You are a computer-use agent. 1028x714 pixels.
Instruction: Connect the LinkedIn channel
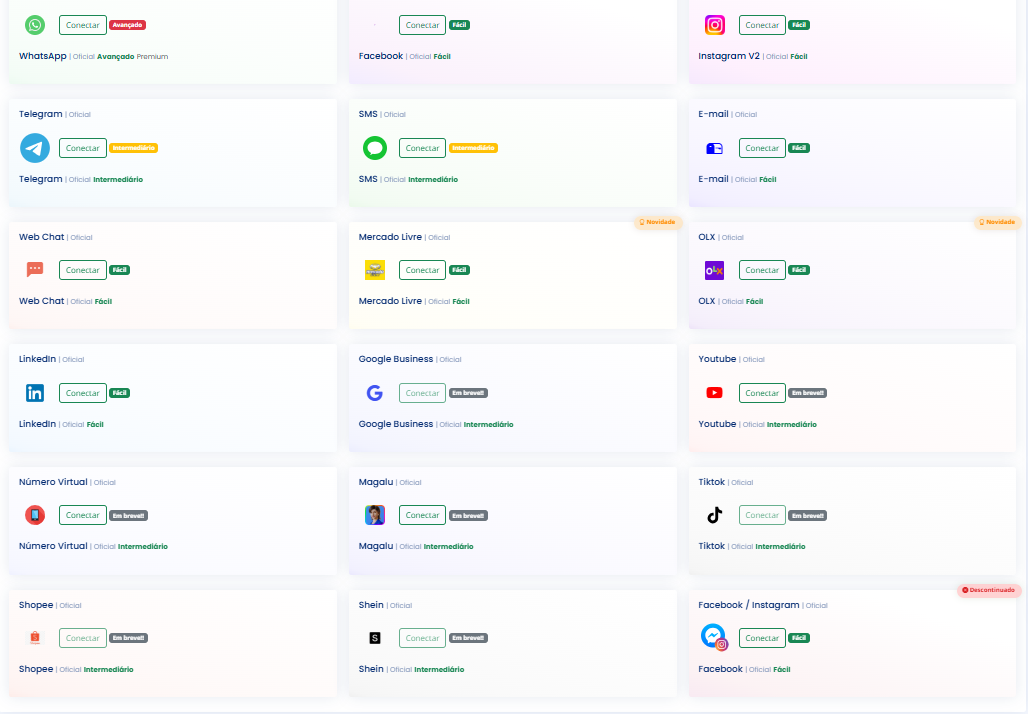pyautogui.click(x=83, y=393)
